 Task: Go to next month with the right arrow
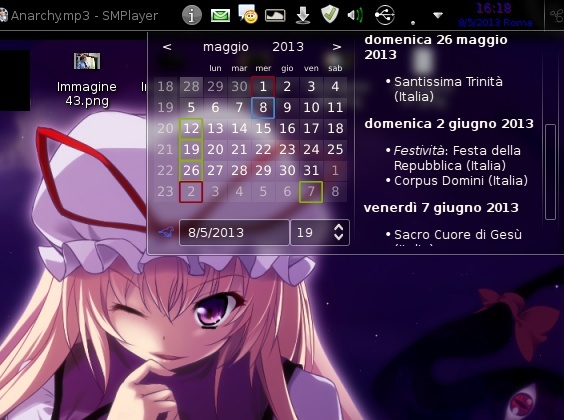pyautogui.click(x=336, y=47)
